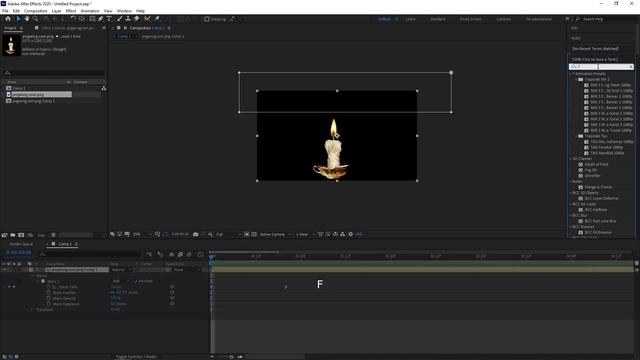Open the Graph Editor in timeline

(200, 254)
